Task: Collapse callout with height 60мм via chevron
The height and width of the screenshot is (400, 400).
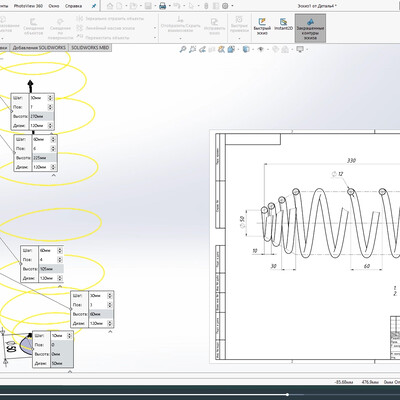Action: pos(110,331)
